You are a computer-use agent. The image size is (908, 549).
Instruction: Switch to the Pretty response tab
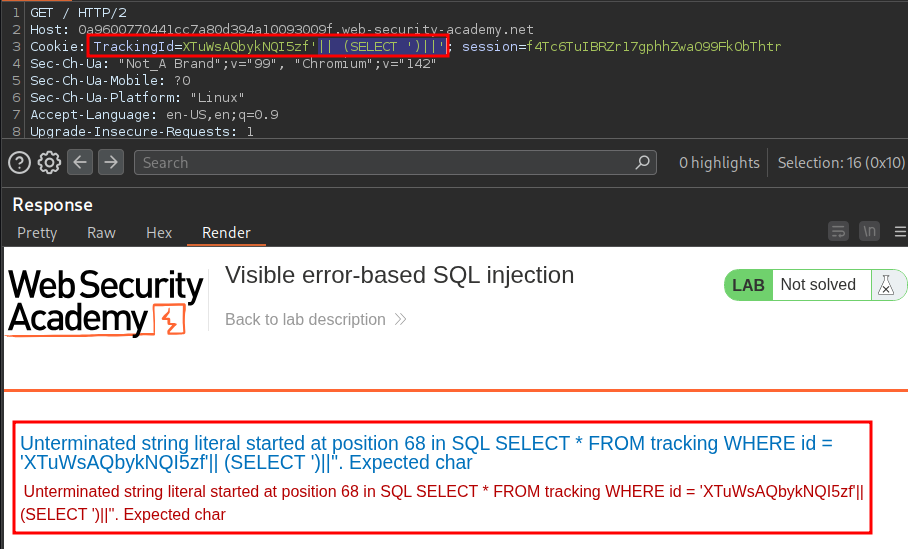(37, 233)
